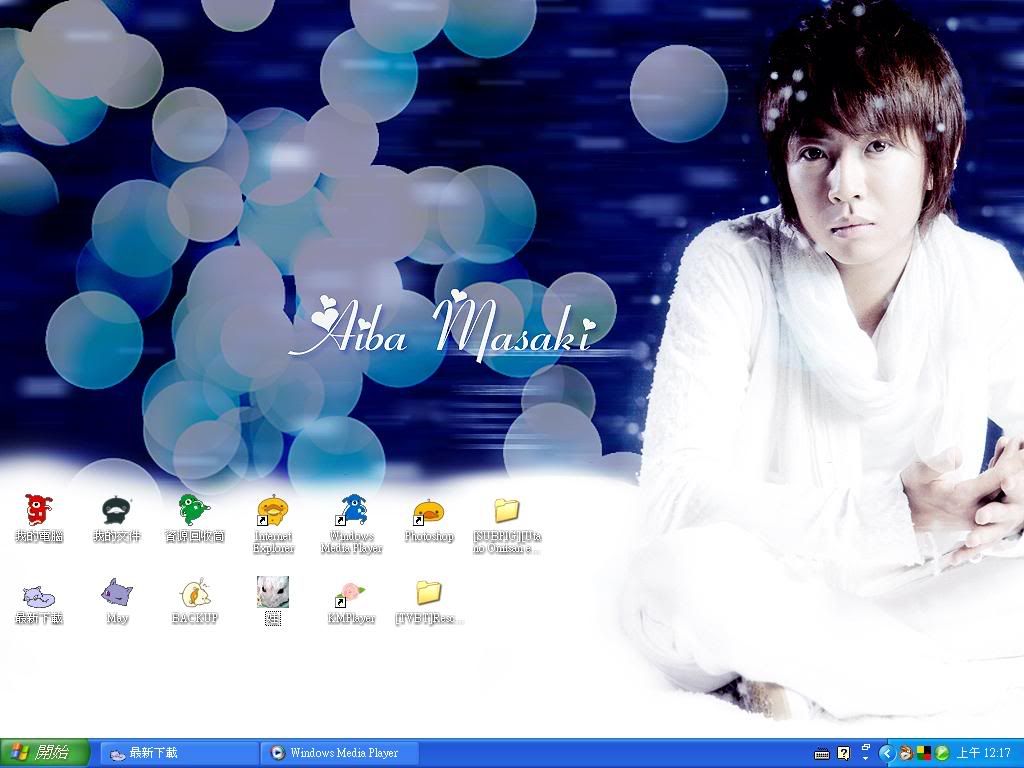1024x768 pixels.
Task: Click the keyboard icon in language bar
Action: pos(822,753)
